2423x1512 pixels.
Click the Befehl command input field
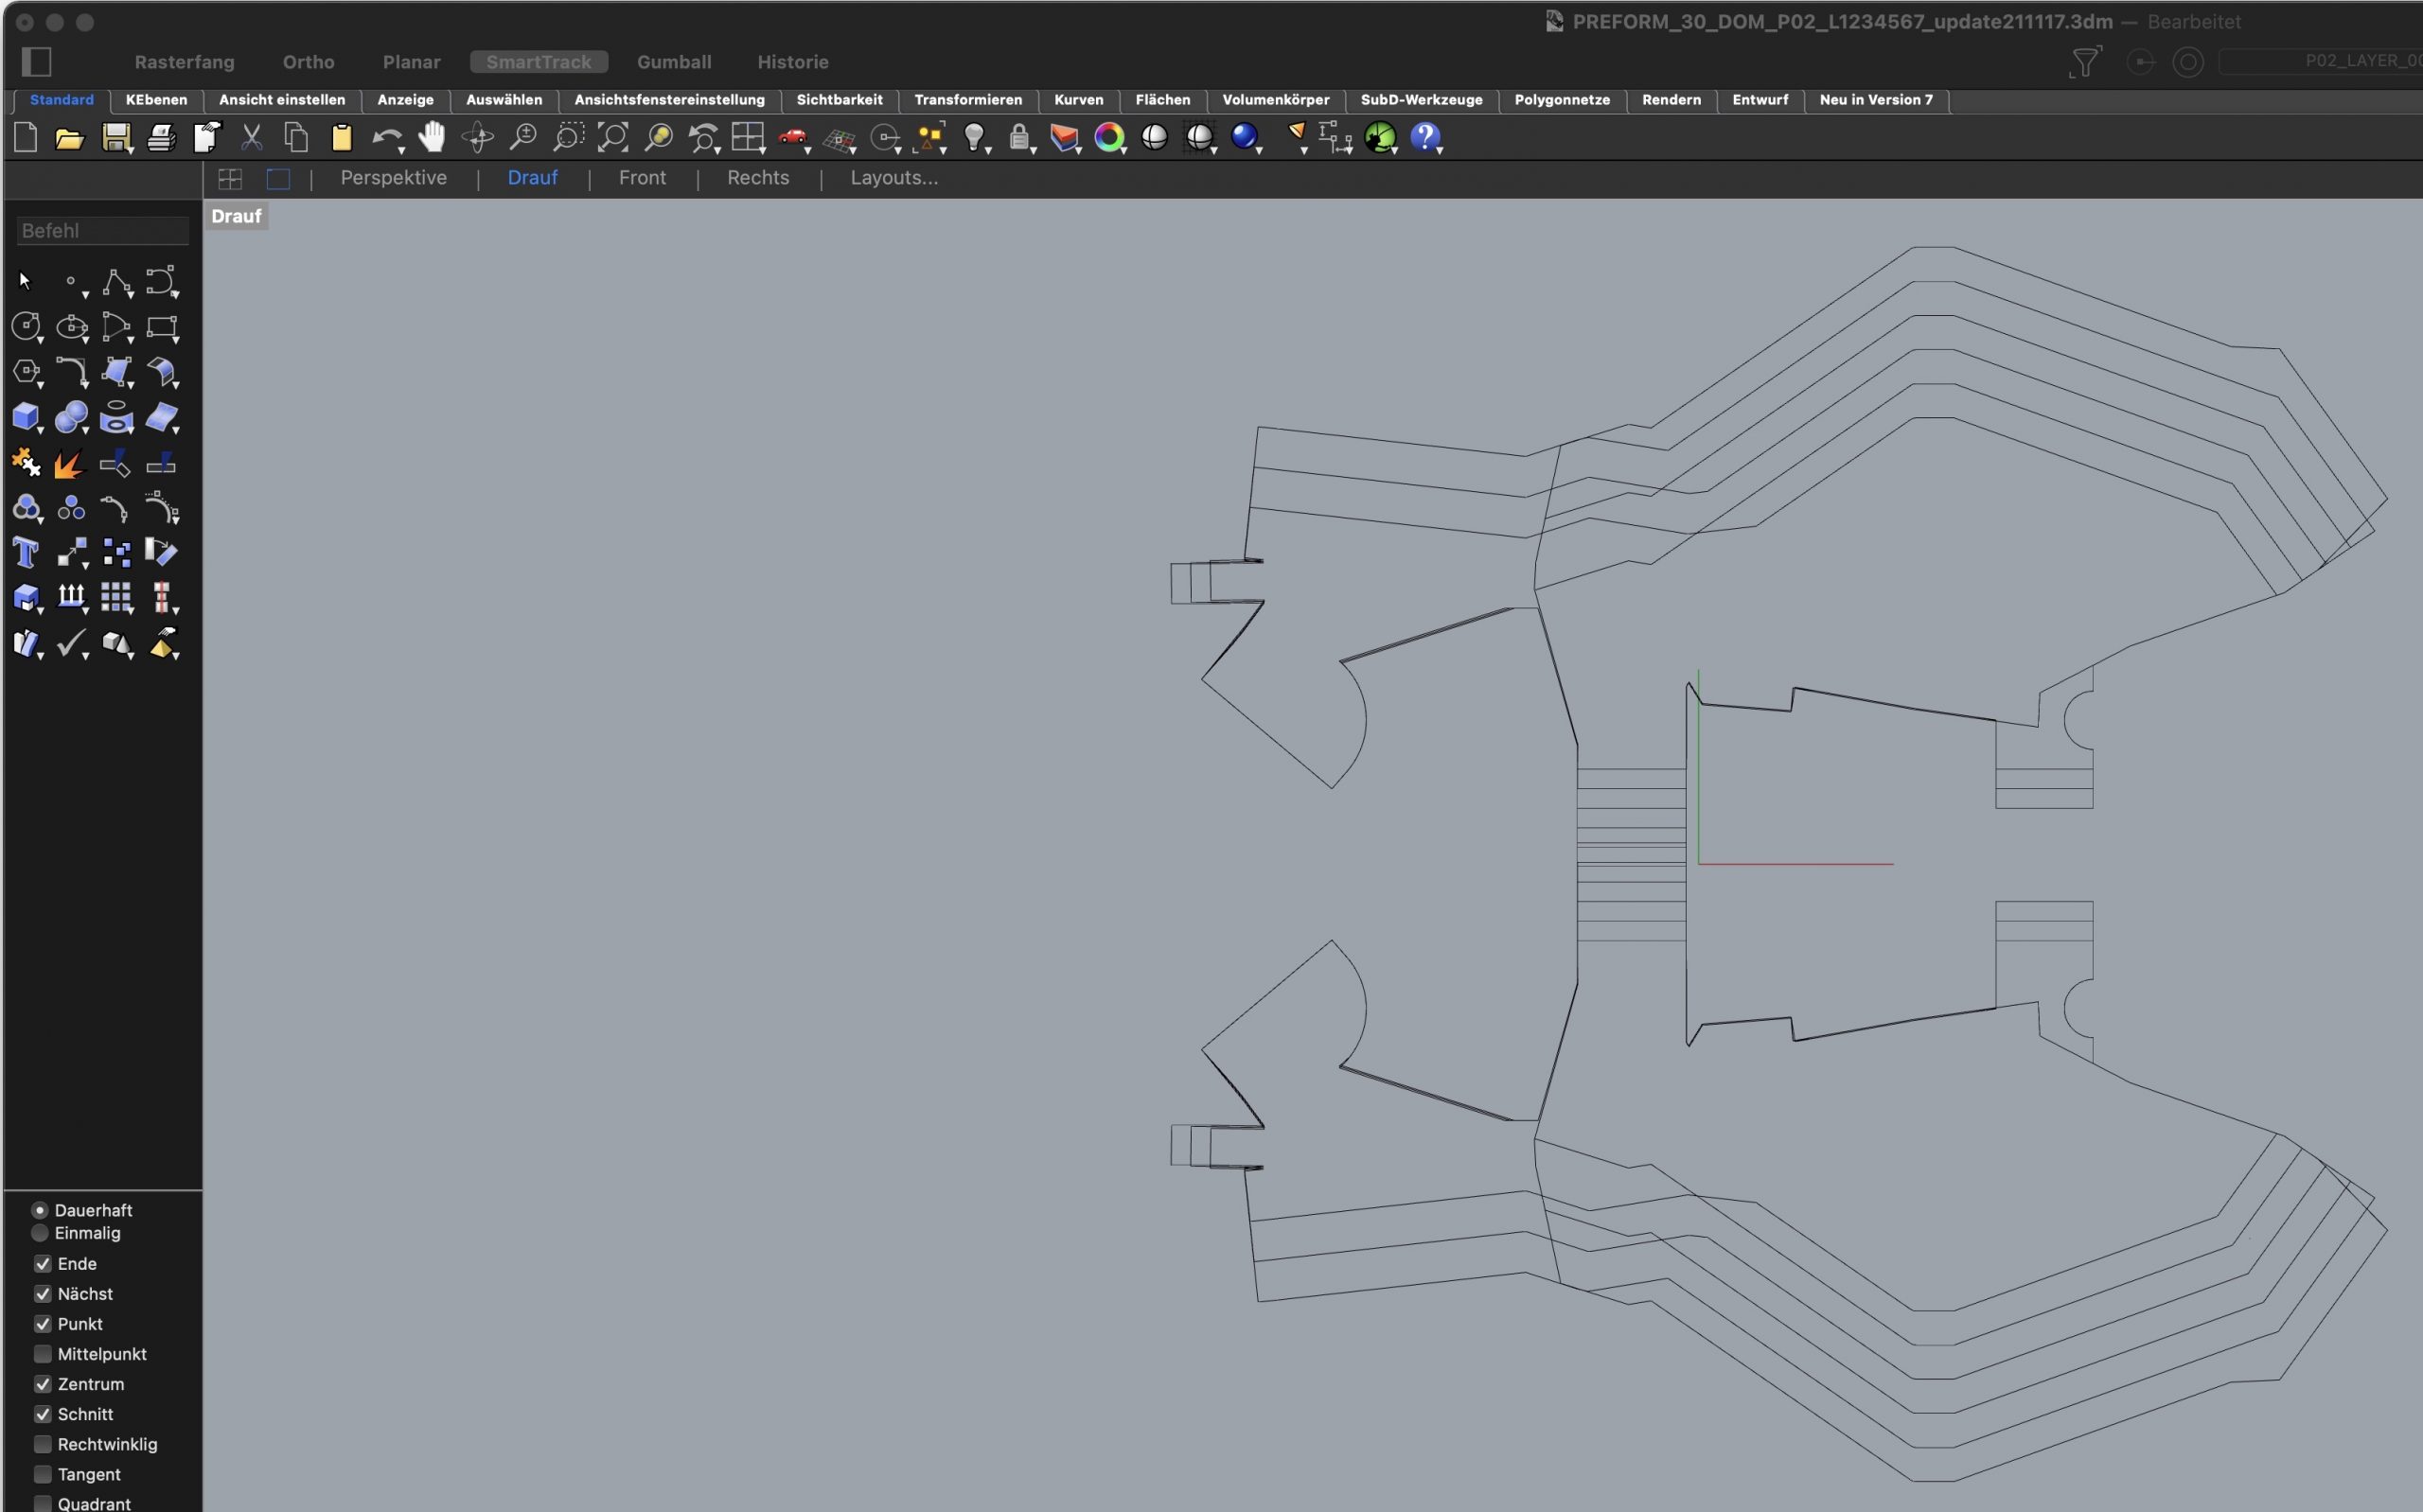click(x=102, y=231)
